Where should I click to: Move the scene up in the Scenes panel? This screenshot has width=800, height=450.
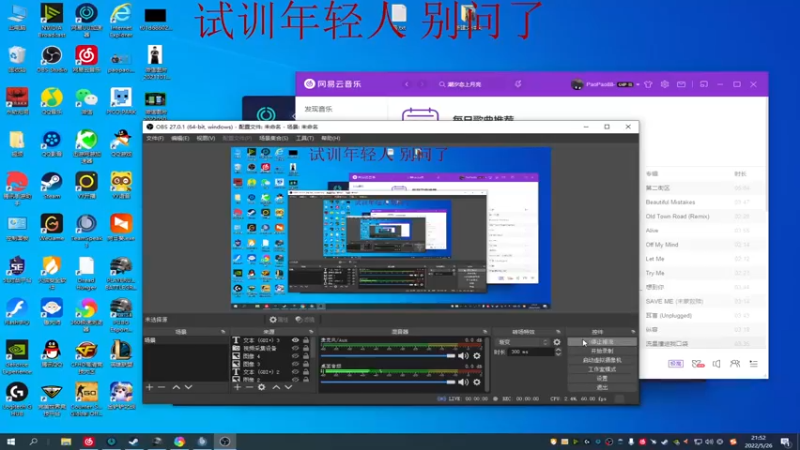pos(176,387)
